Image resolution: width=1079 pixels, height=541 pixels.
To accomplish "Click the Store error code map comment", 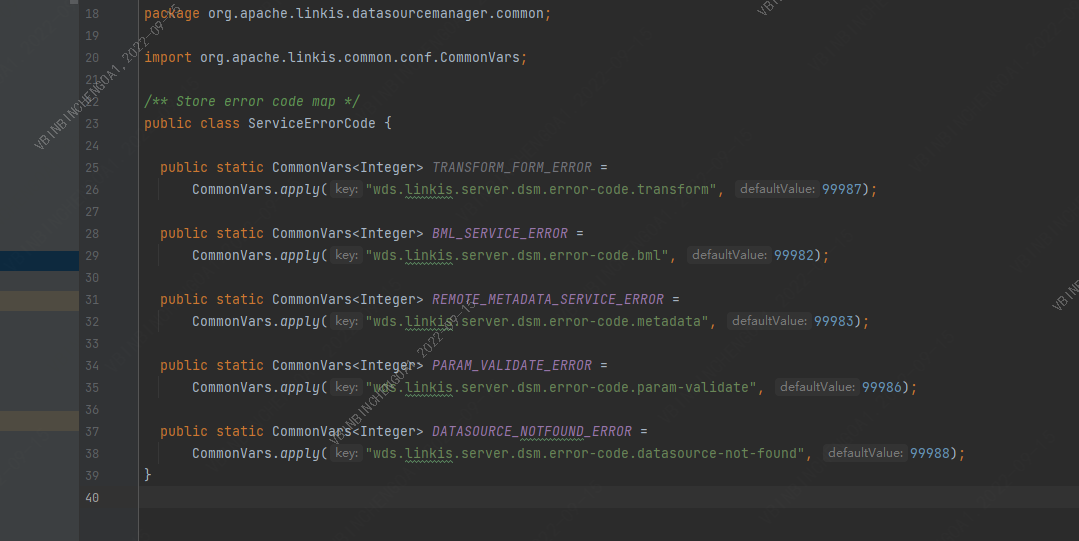I will pos(252,102).
